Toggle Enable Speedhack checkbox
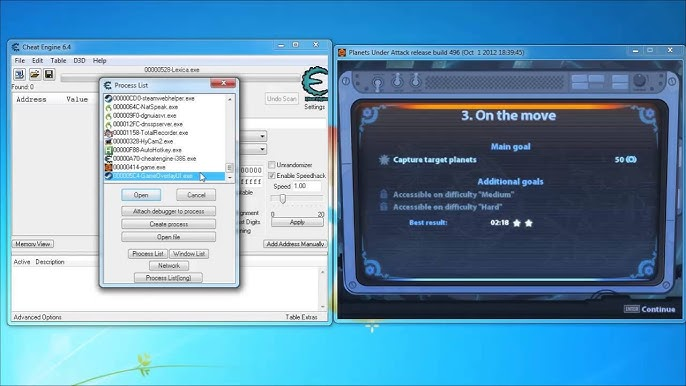 [272, 175]
